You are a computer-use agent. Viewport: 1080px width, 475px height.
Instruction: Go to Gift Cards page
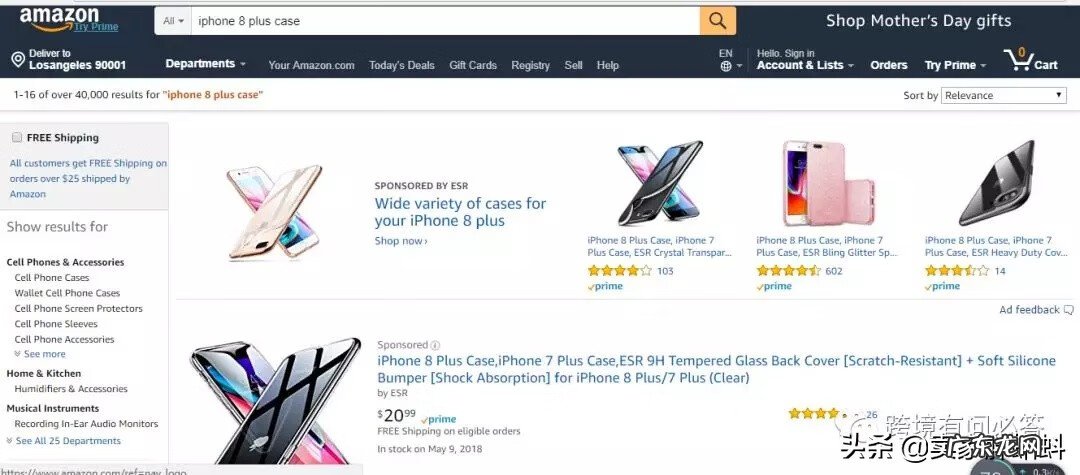tap(473, 65)
